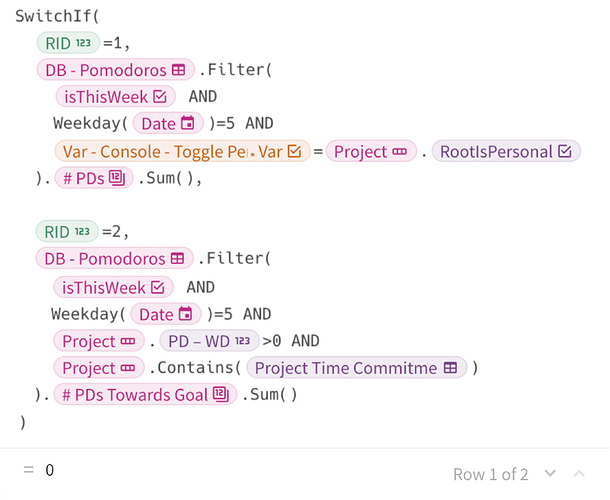Go to next row with down chevron
The image size is (610, 500).
[550, 474]
